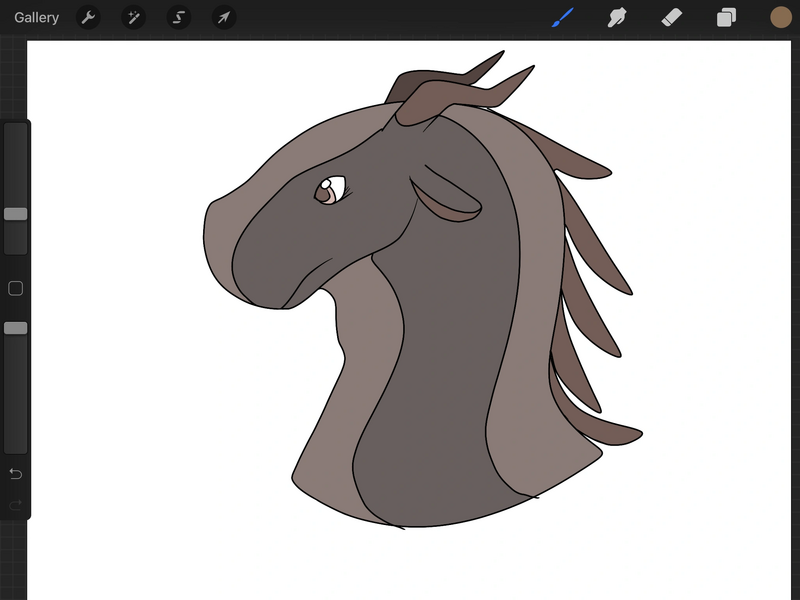Undo the last stroke

coord(16,473)
